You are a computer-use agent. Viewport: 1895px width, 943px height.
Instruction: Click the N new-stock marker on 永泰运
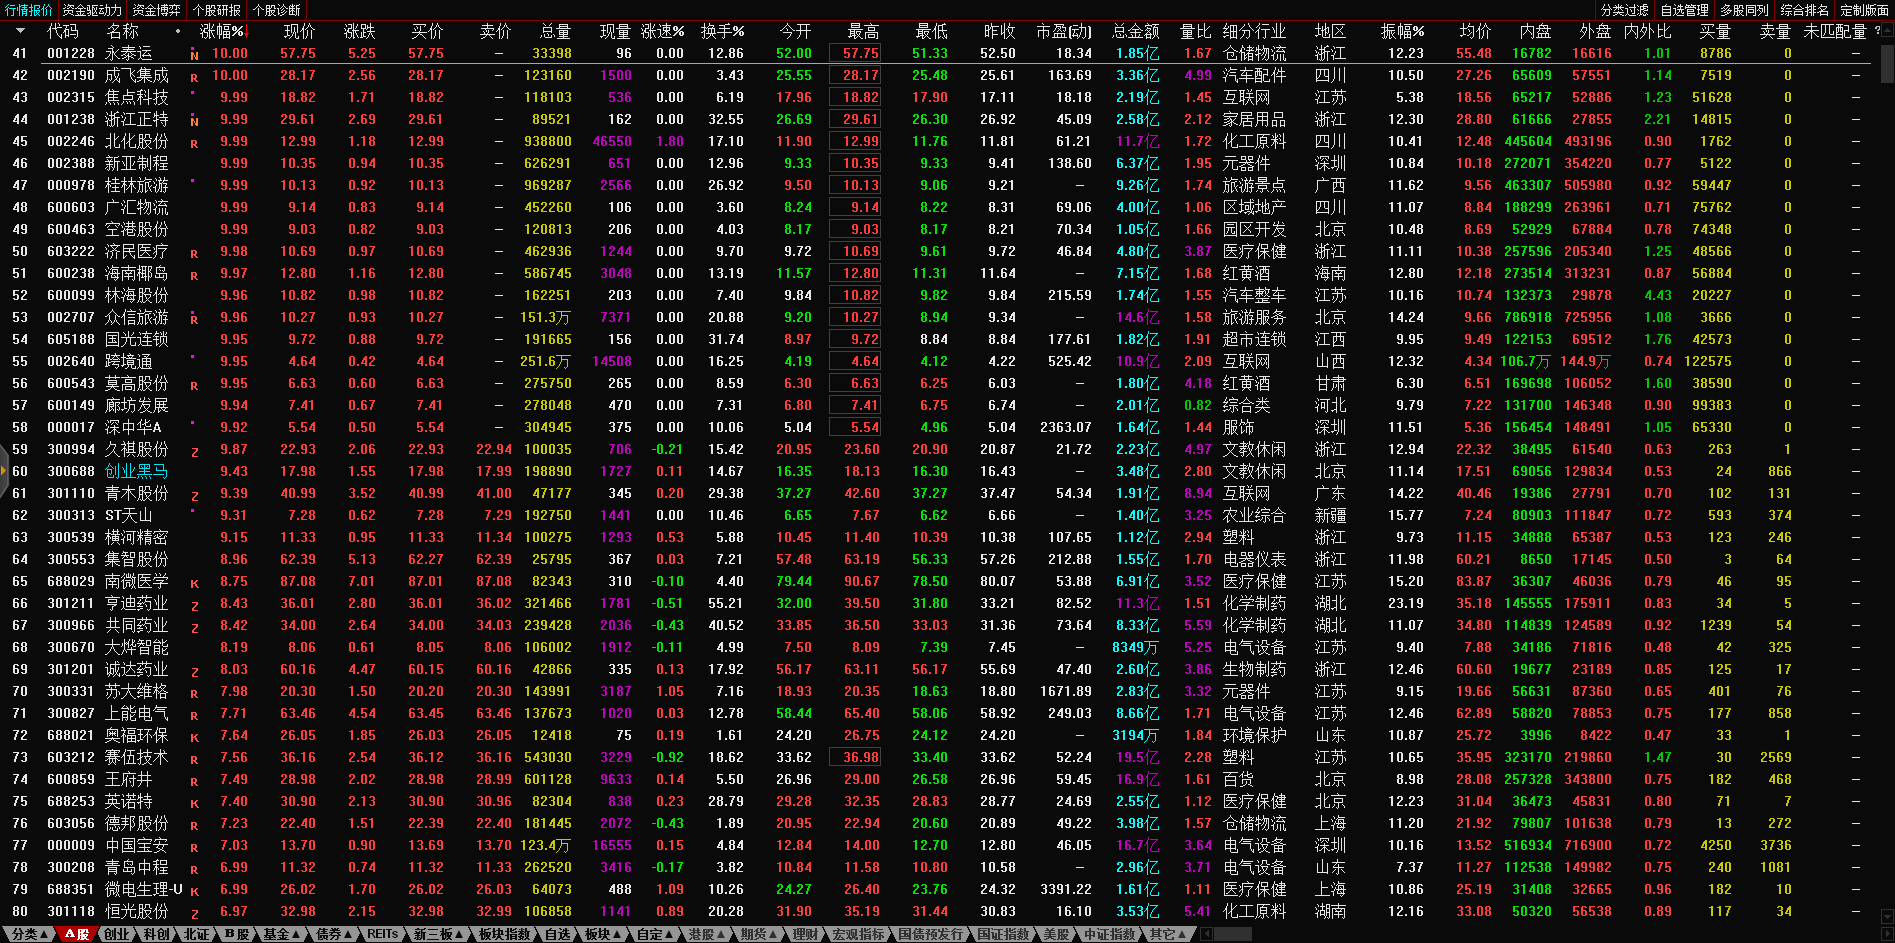(194, 55)
